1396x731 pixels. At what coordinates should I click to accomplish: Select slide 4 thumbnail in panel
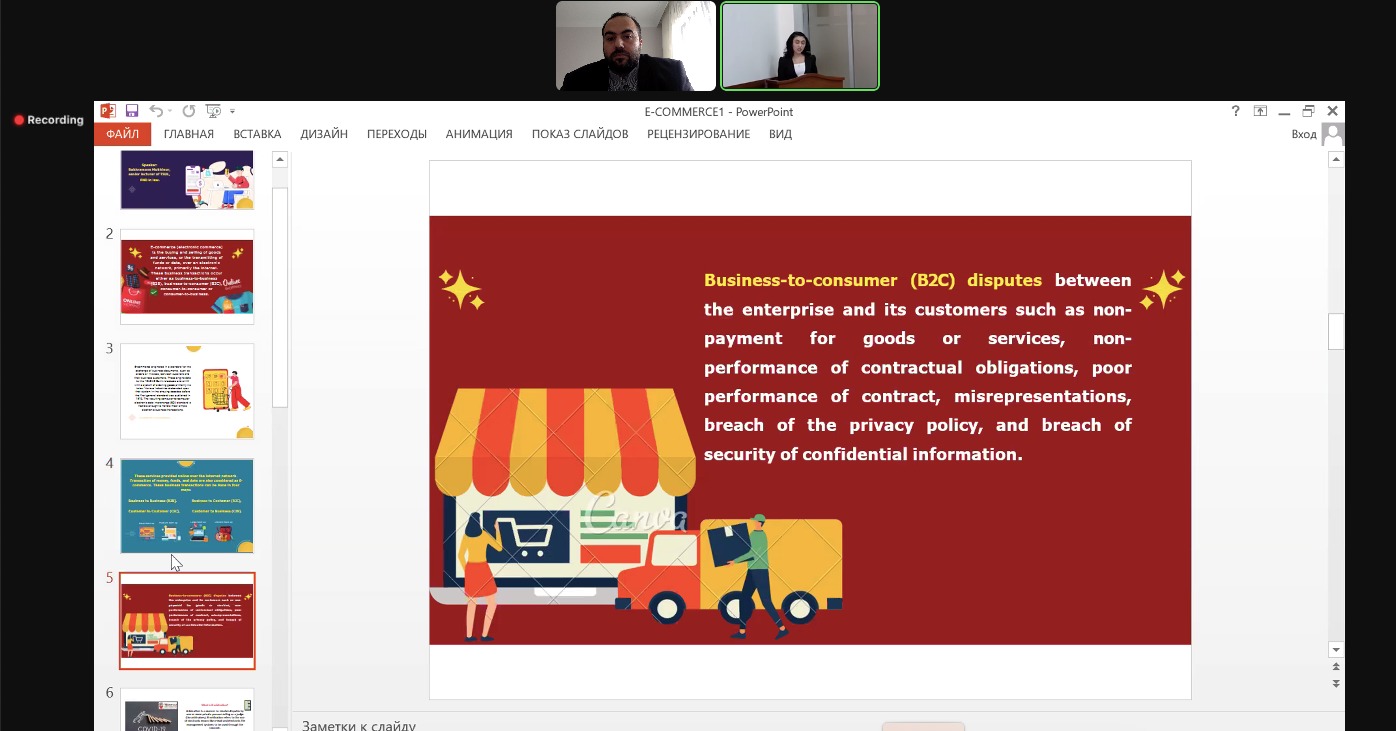tap(187, 506)
